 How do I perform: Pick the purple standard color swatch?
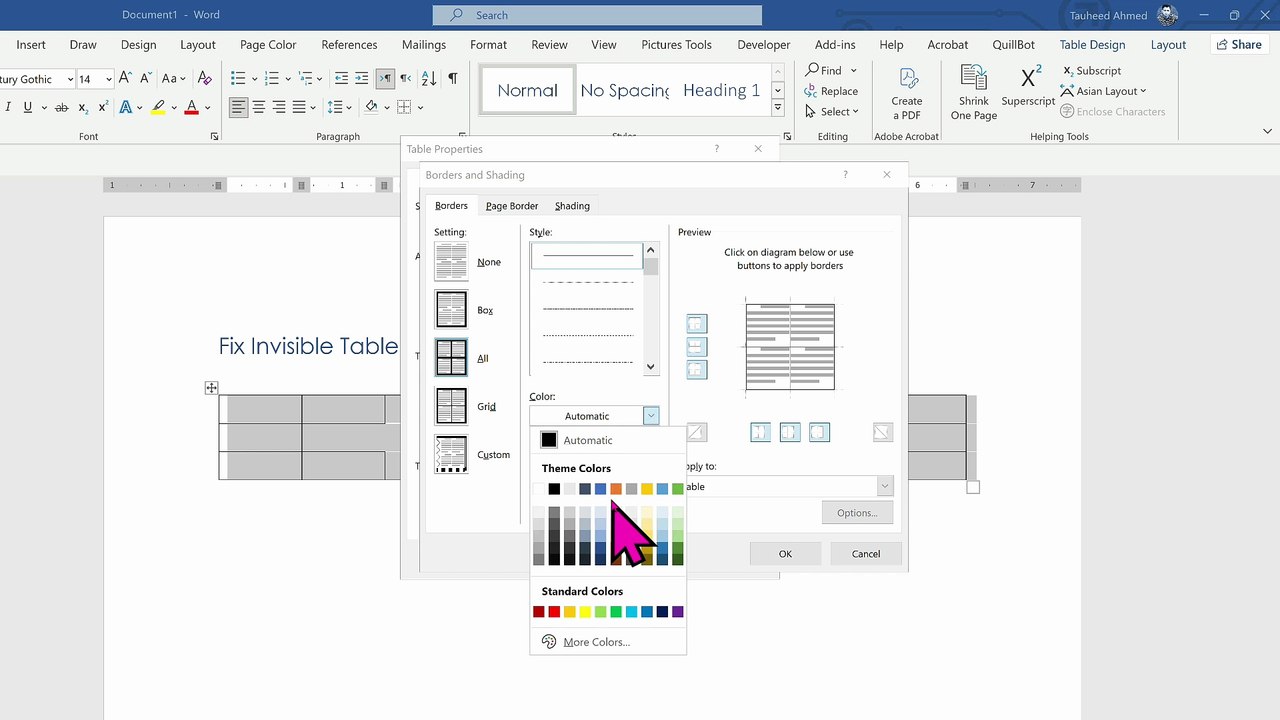point(678,611)
